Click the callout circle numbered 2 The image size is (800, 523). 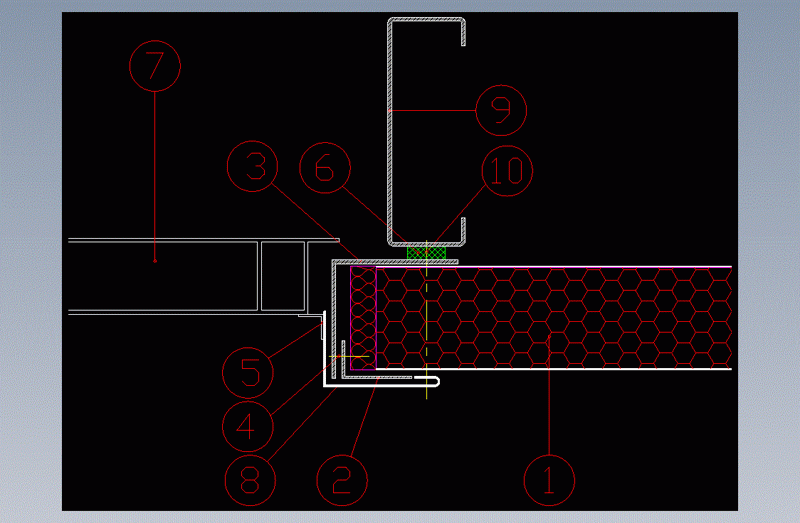coord(342,479)
